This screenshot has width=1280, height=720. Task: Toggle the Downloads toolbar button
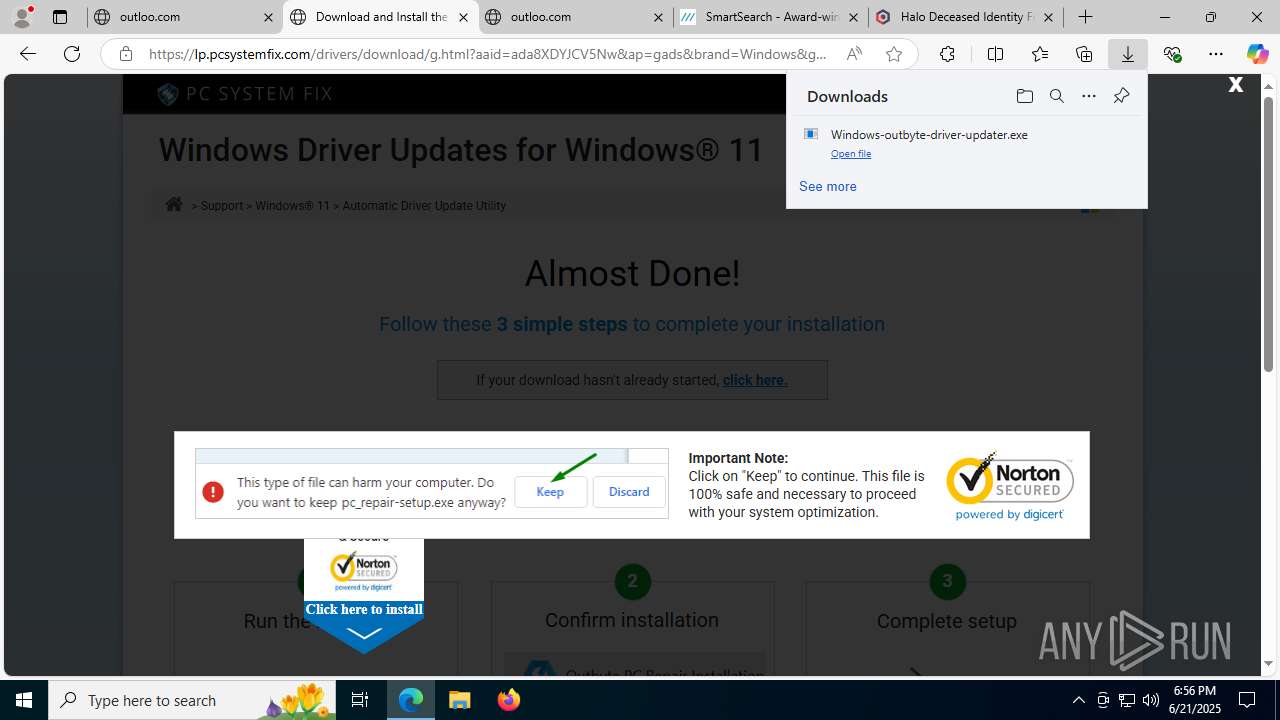[x=1128, y=54]
